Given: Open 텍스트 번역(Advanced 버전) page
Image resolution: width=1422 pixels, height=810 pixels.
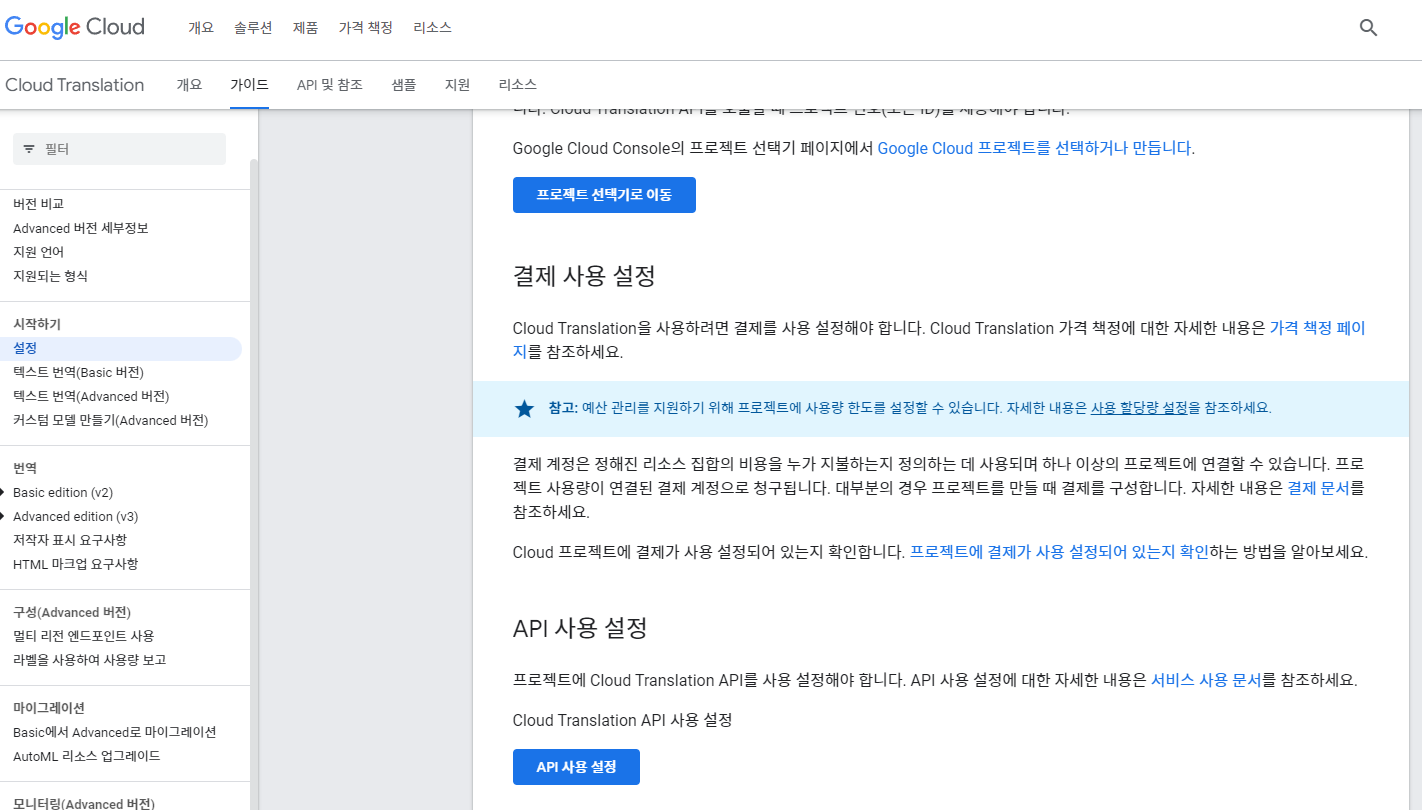Looking at the screenshot, I should pos(91,396).
